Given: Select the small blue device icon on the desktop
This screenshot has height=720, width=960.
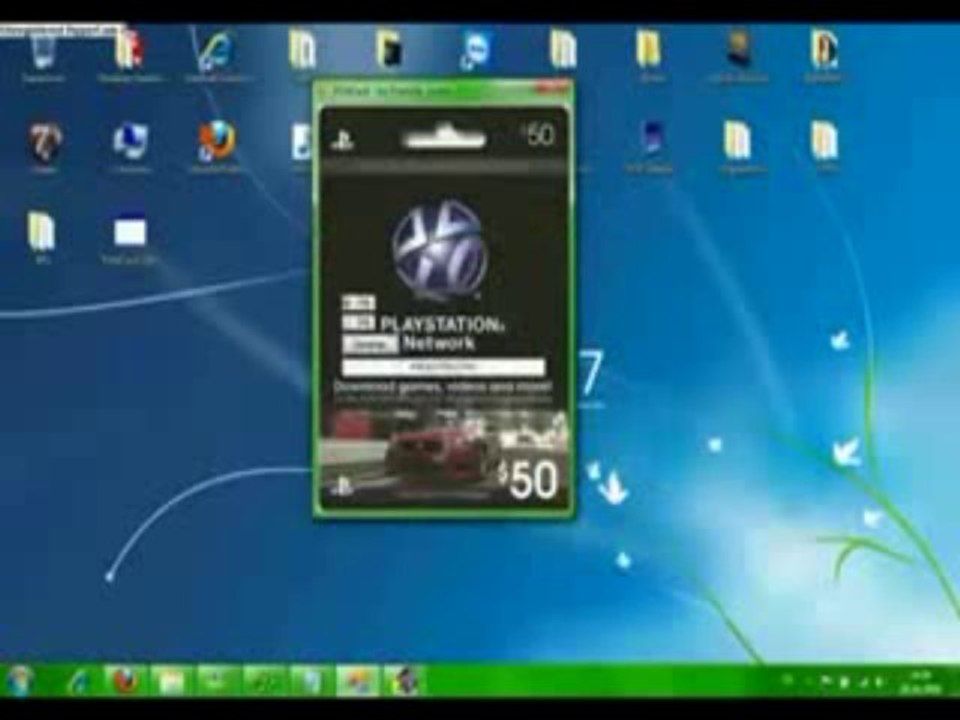Looking at the screenshot, I should click(651, 138).
